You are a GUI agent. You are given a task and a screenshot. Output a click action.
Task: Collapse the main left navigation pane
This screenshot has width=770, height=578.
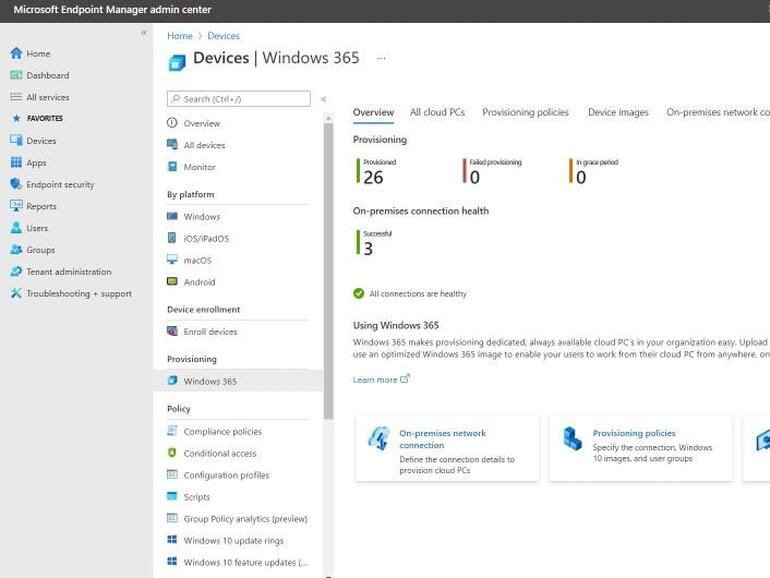pyautogui.click(x=144, y=32)
